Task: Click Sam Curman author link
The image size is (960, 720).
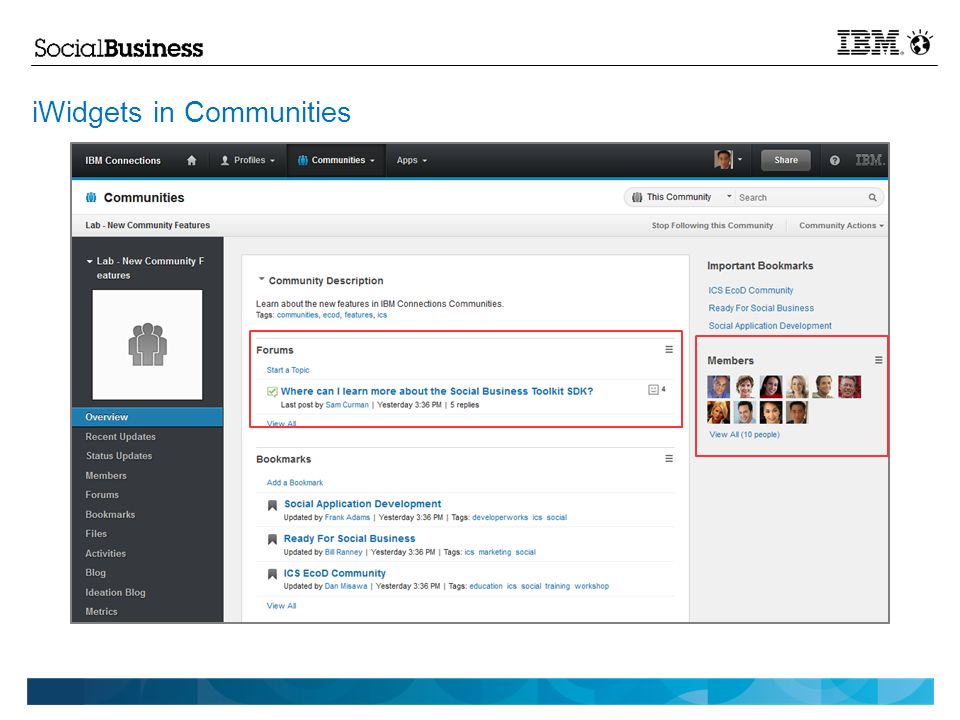Action: (347, 405)
